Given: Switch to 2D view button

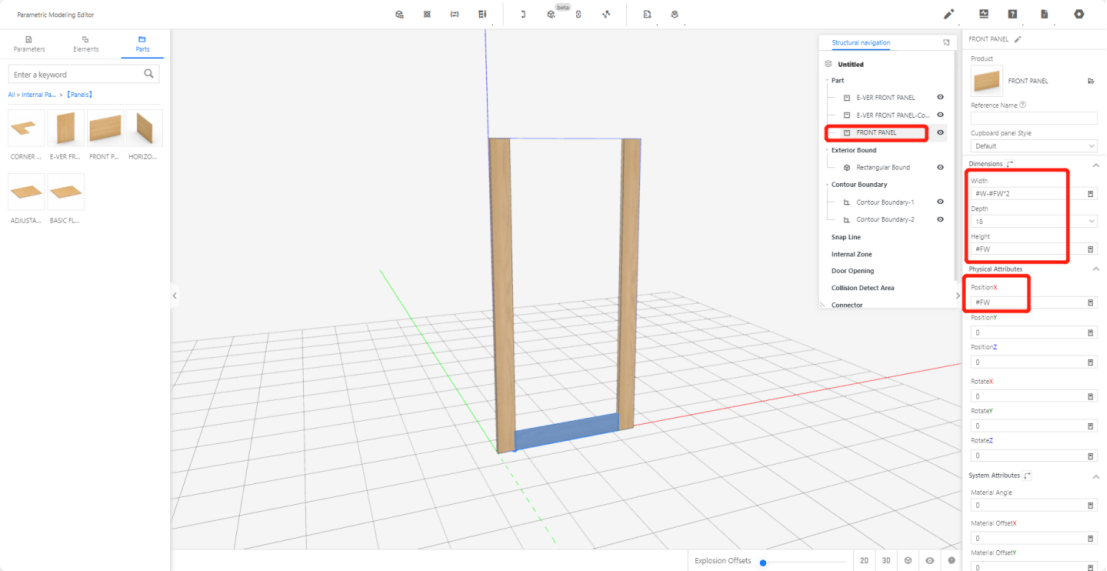Looking at the screenshot, I should [x=864, y=561].
